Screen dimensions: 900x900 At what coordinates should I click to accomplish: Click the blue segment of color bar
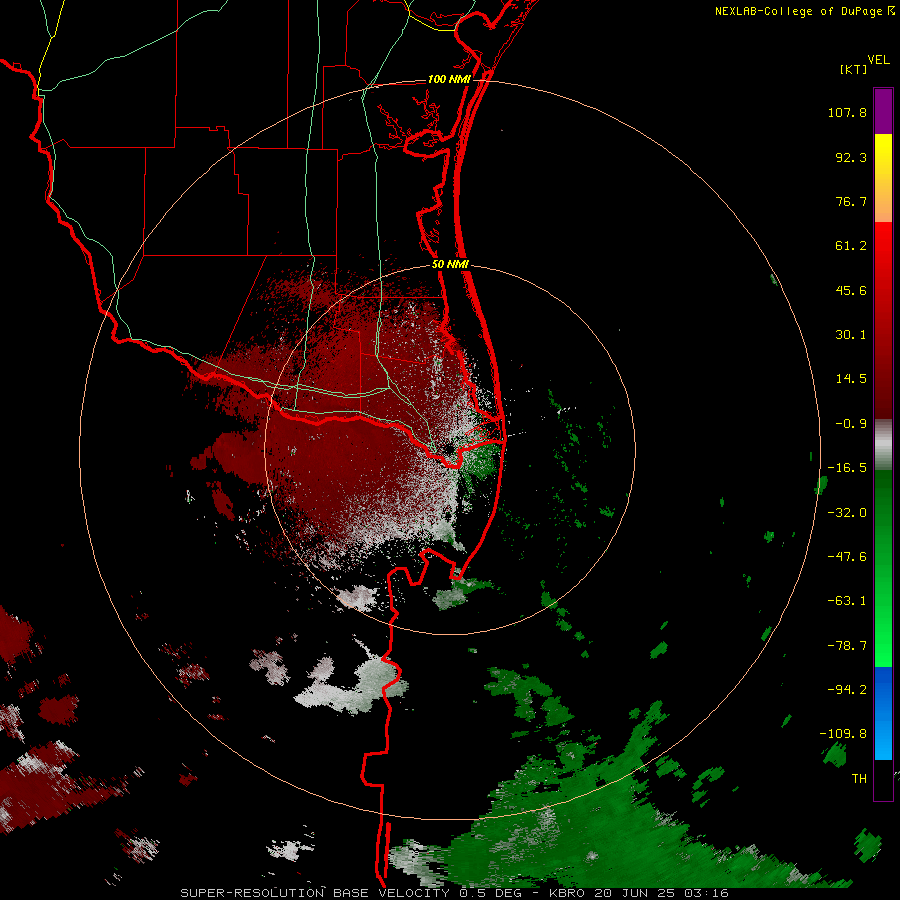(x=883, y=713)
